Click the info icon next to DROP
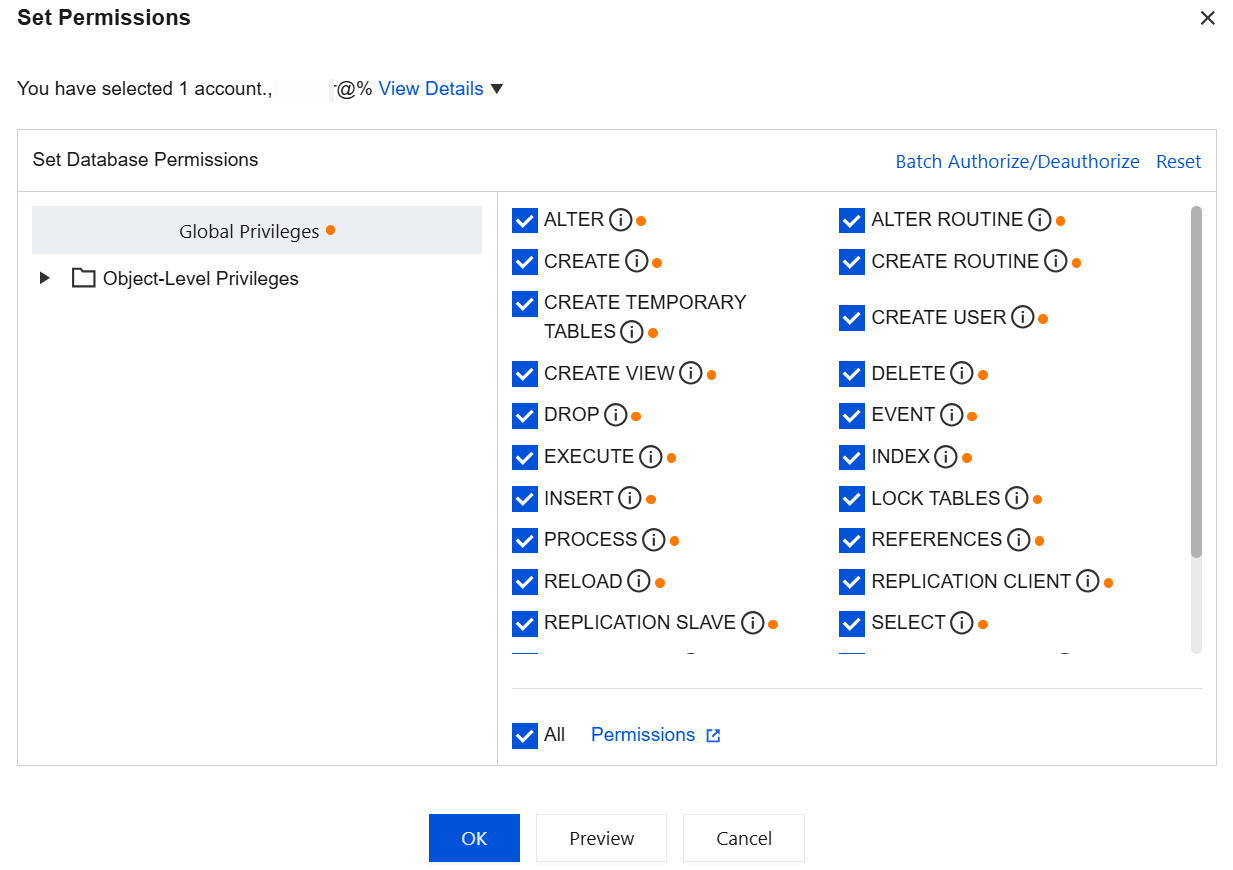1233x870 pixels. point(615,415)
